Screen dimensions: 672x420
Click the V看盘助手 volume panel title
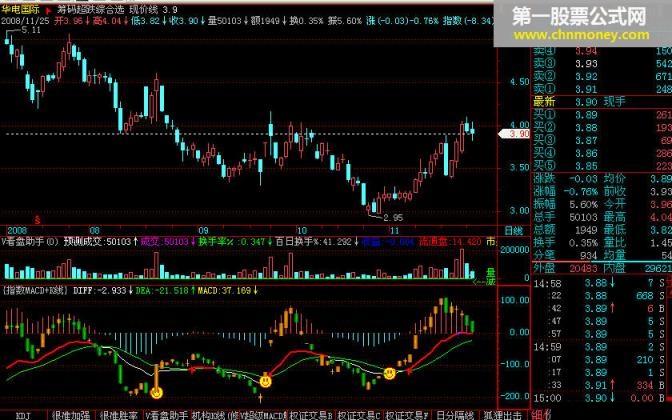point(30,242)
